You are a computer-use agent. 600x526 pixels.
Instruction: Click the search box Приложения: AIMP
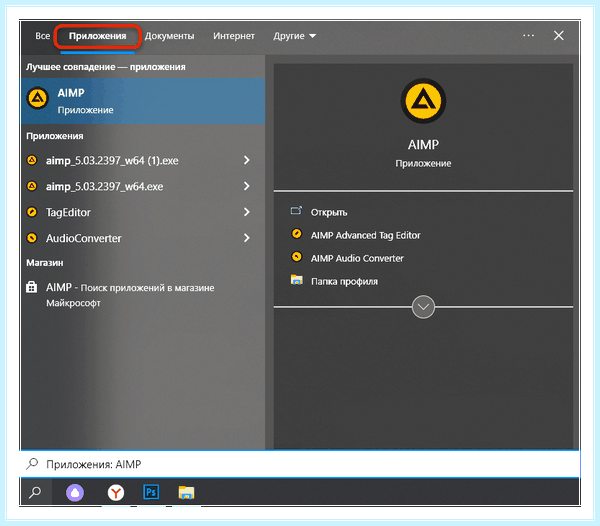300,464
